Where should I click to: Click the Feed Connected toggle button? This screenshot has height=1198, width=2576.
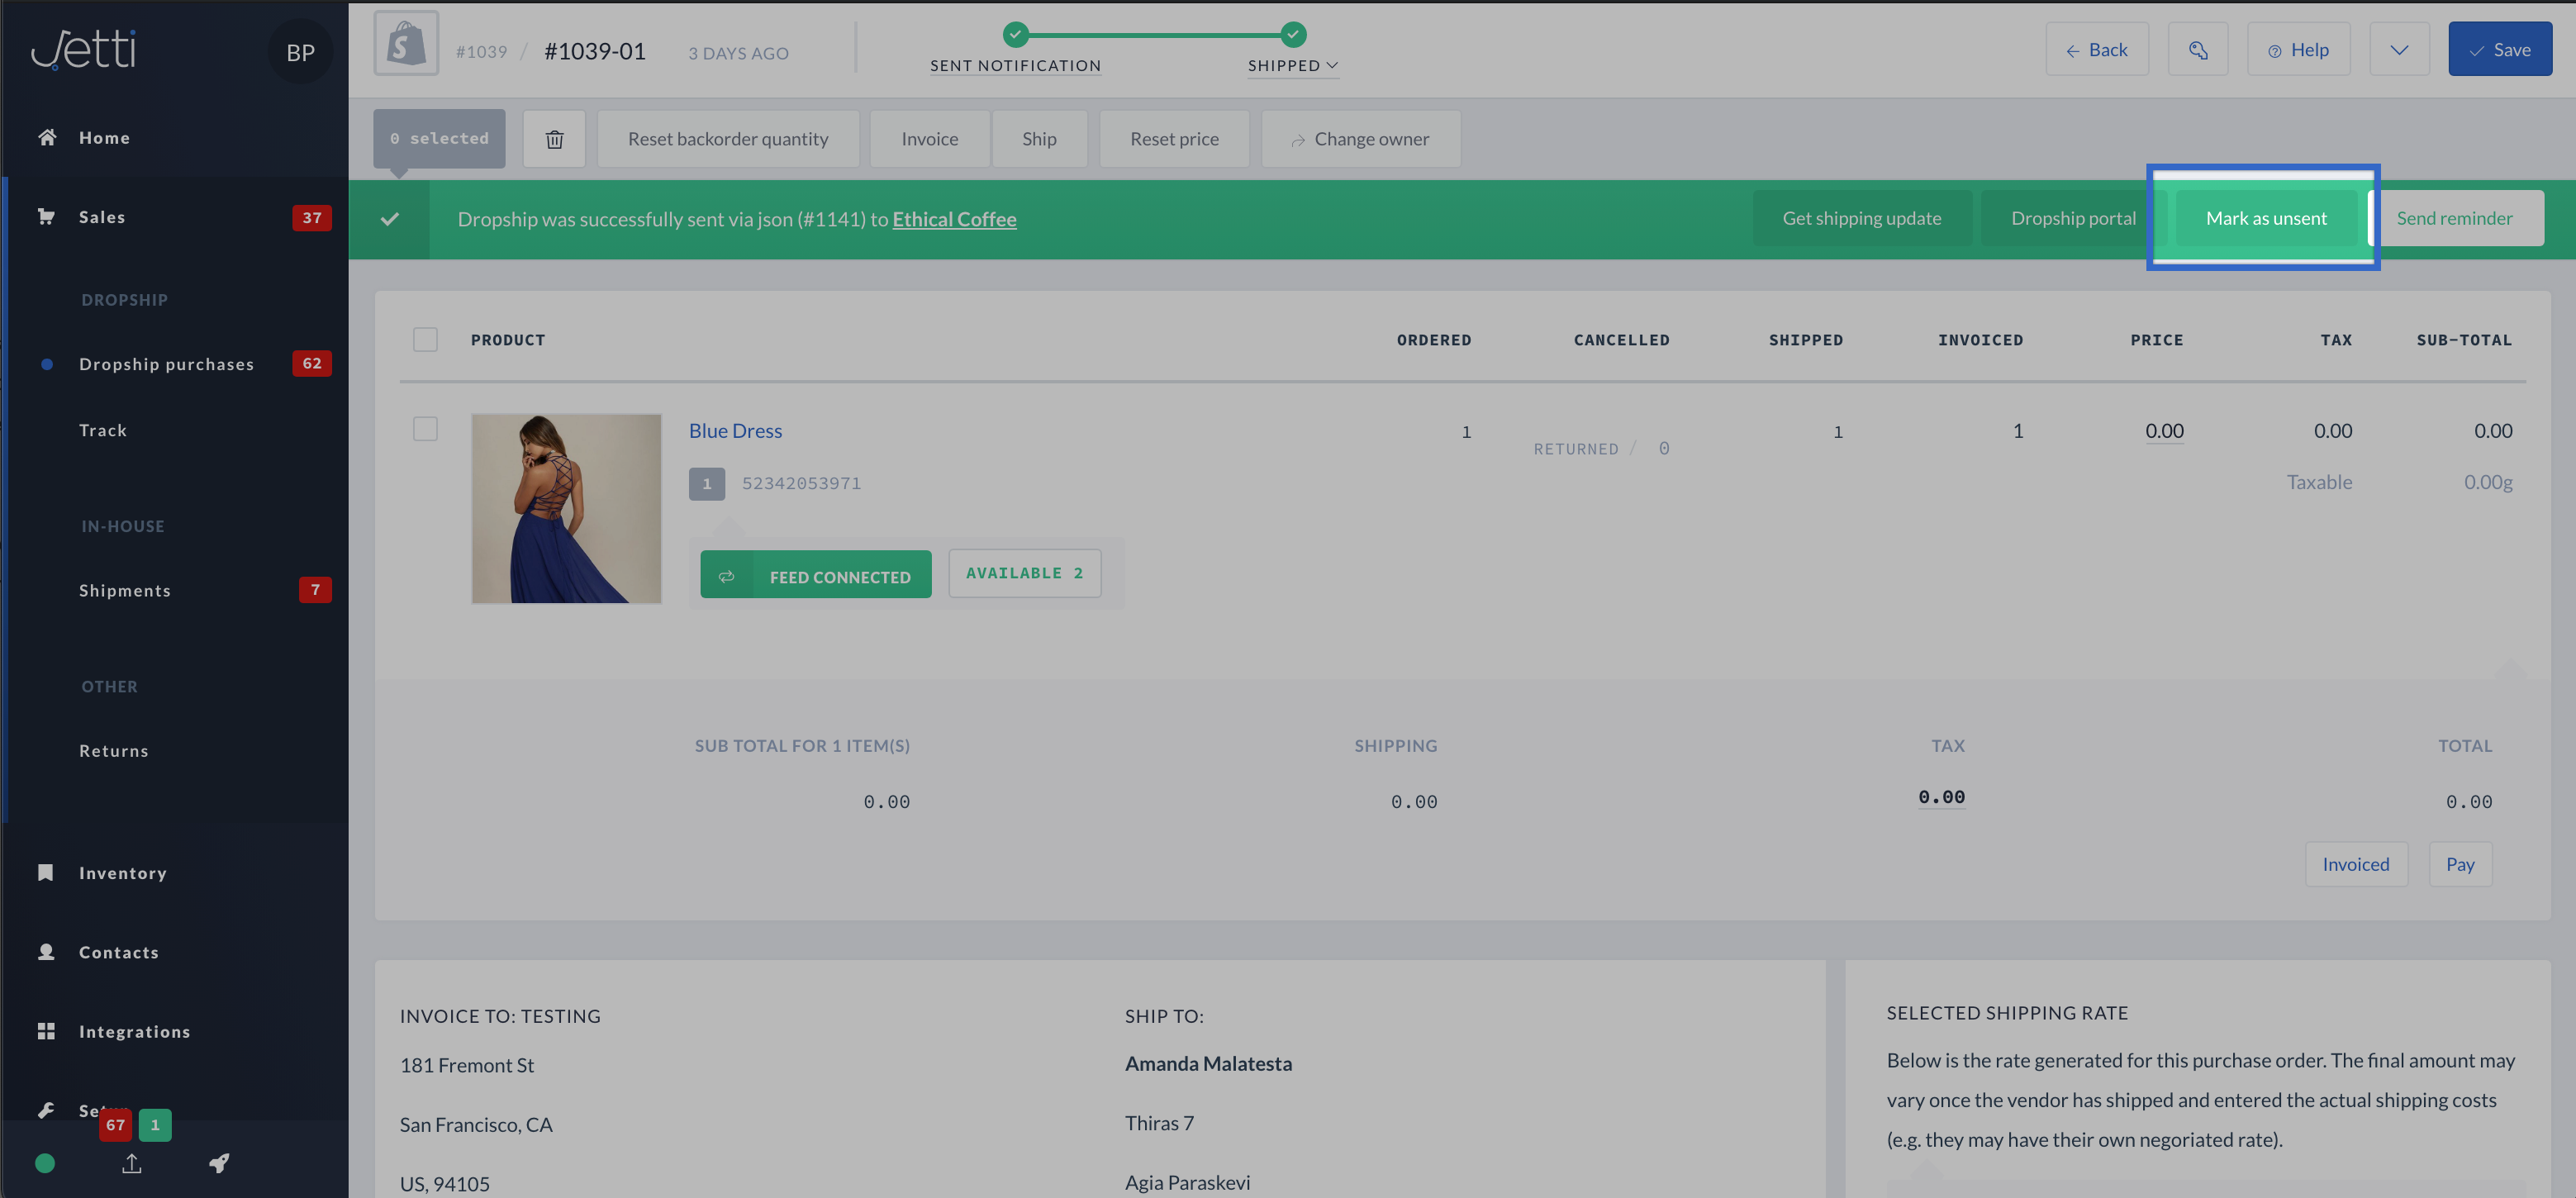(x=815, y=576)
